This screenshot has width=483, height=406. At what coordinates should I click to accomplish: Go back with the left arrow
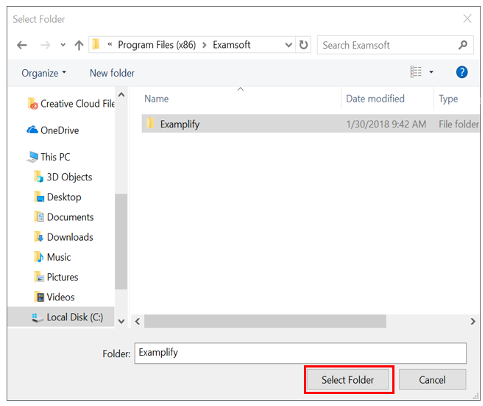tap(22, 45)
